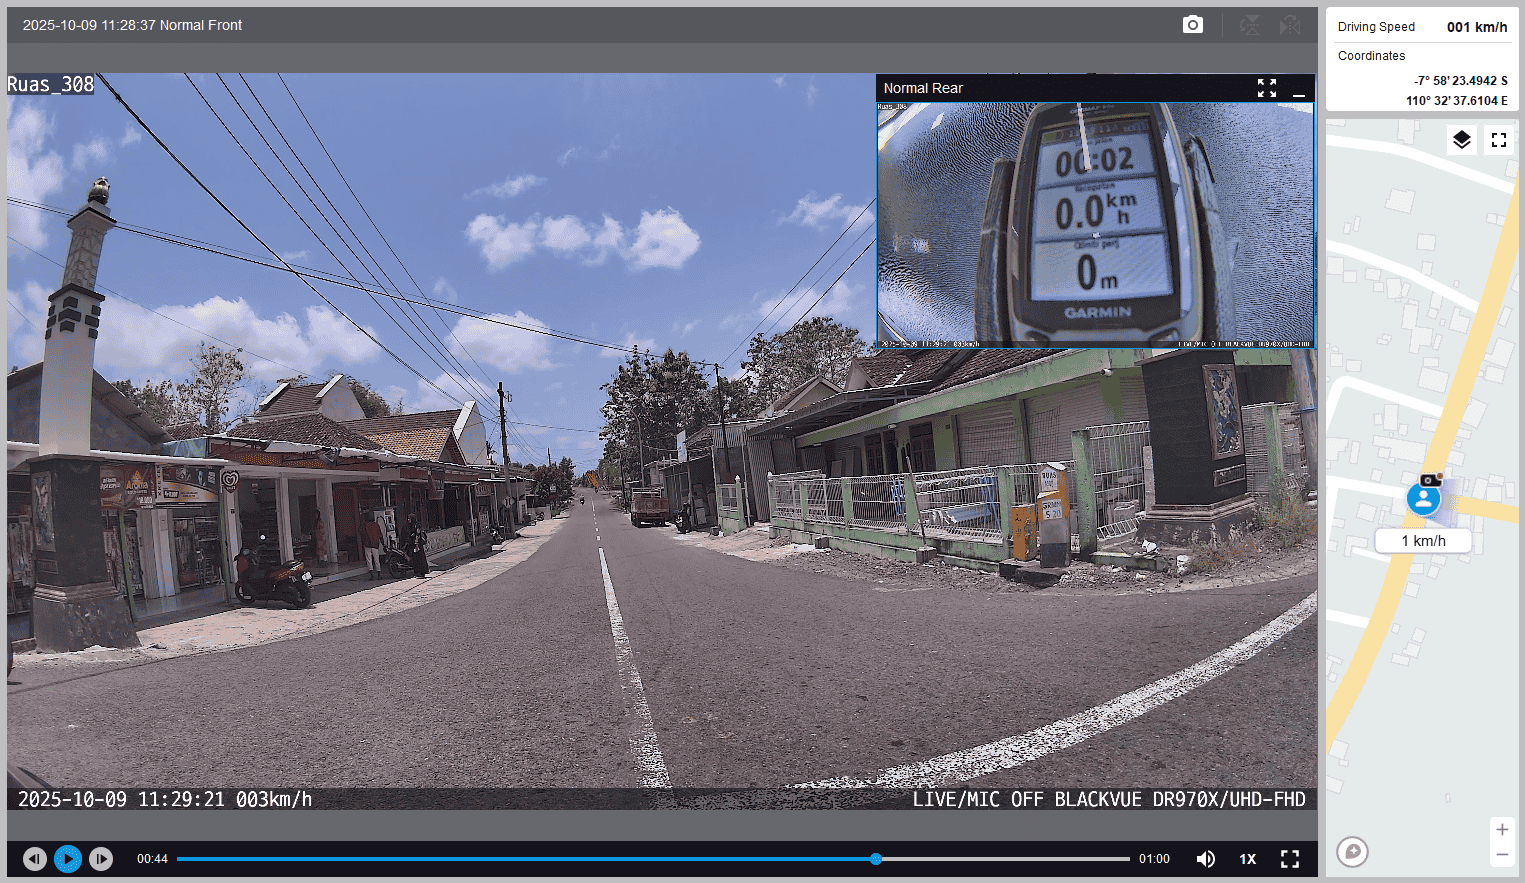1525x883 pixels.
Task: Zoom out on the map
Action: pos(1501,855)
